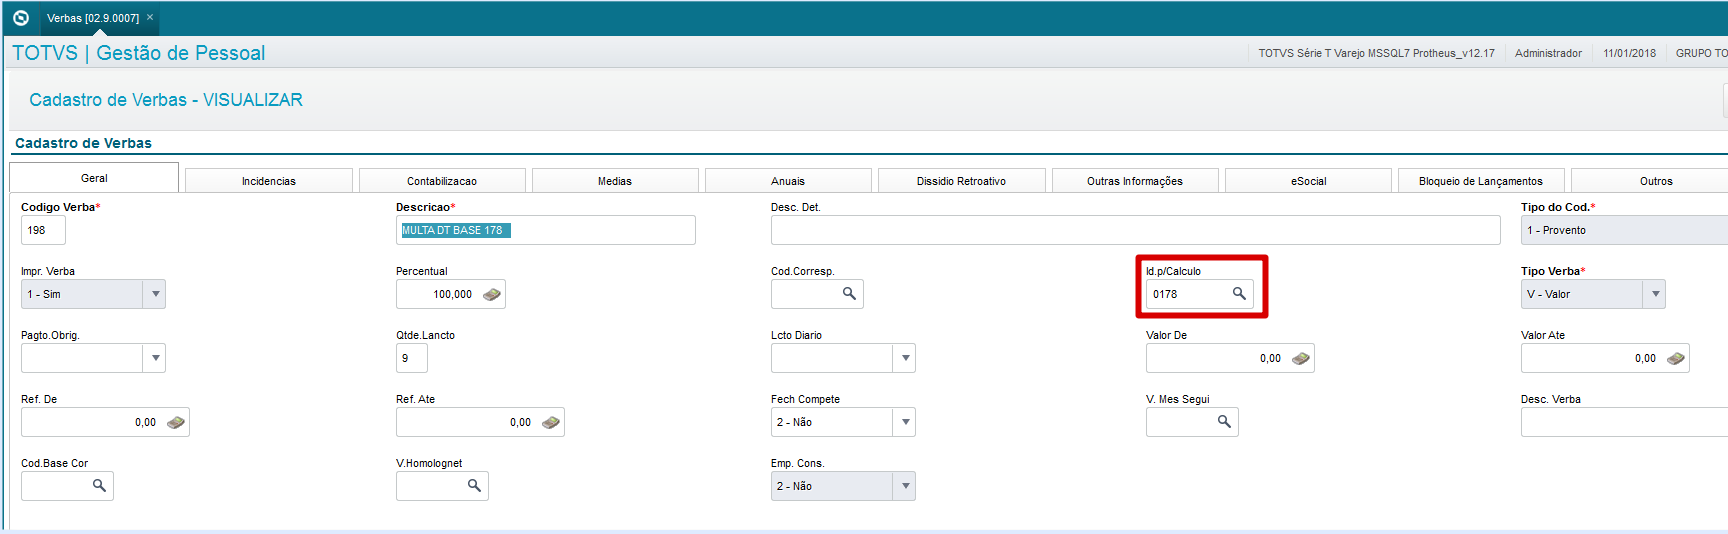Open the Contabilizacao tab
This screenshot has width=1728, height=534.
(442, 181)
